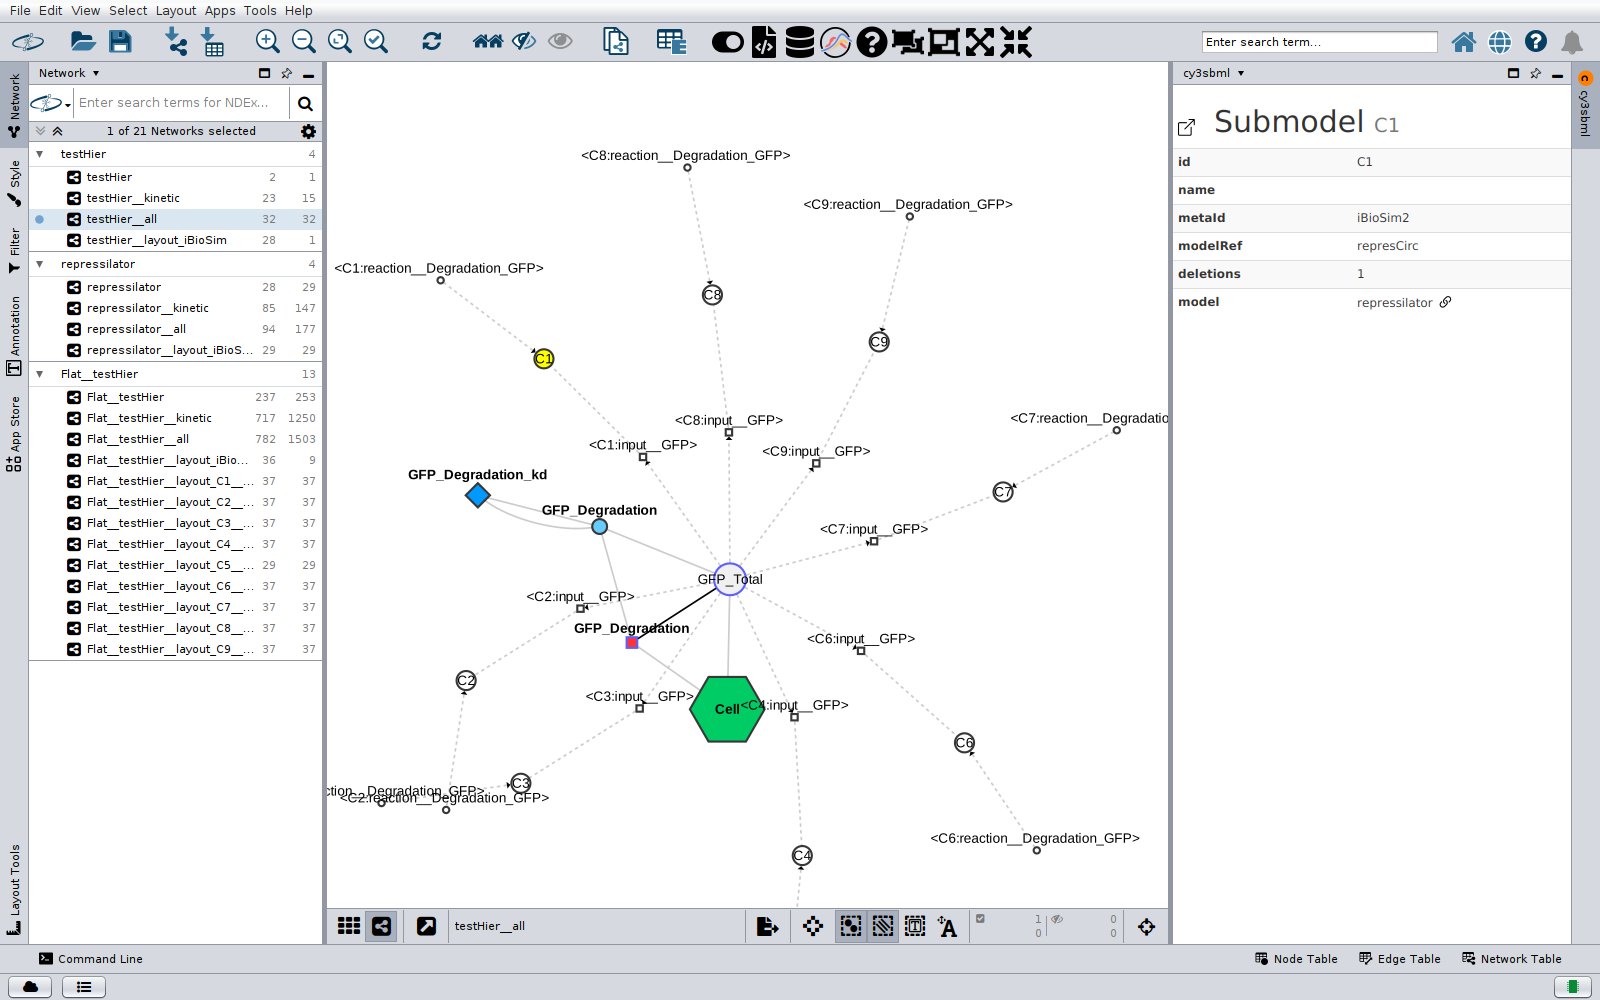The width and height of the screenshot is (1600, 1000).
Task: Open the Edge Table panel
Action: point(1400,959)
